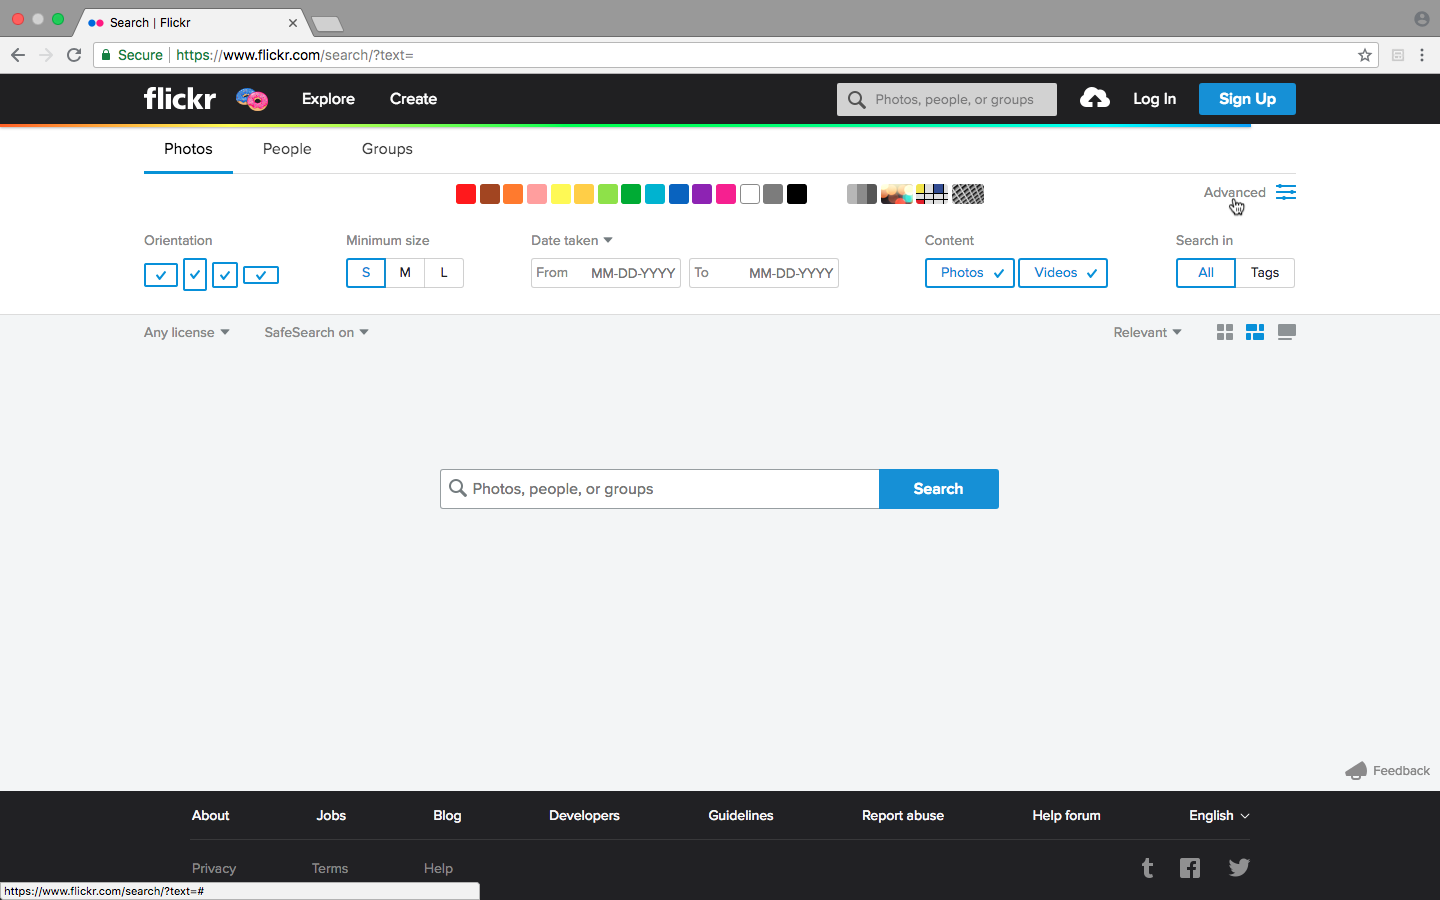1440x900 pixels.
Task: Open the advanced filter sliders icon
Action: [x=1286, y=192]
